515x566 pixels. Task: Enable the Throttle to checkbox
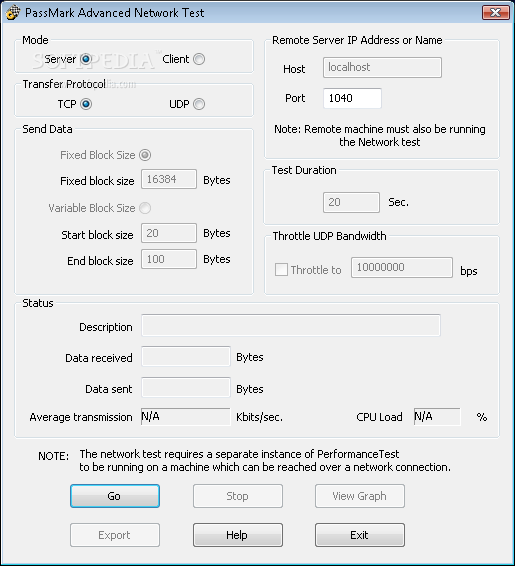point(281,270)
